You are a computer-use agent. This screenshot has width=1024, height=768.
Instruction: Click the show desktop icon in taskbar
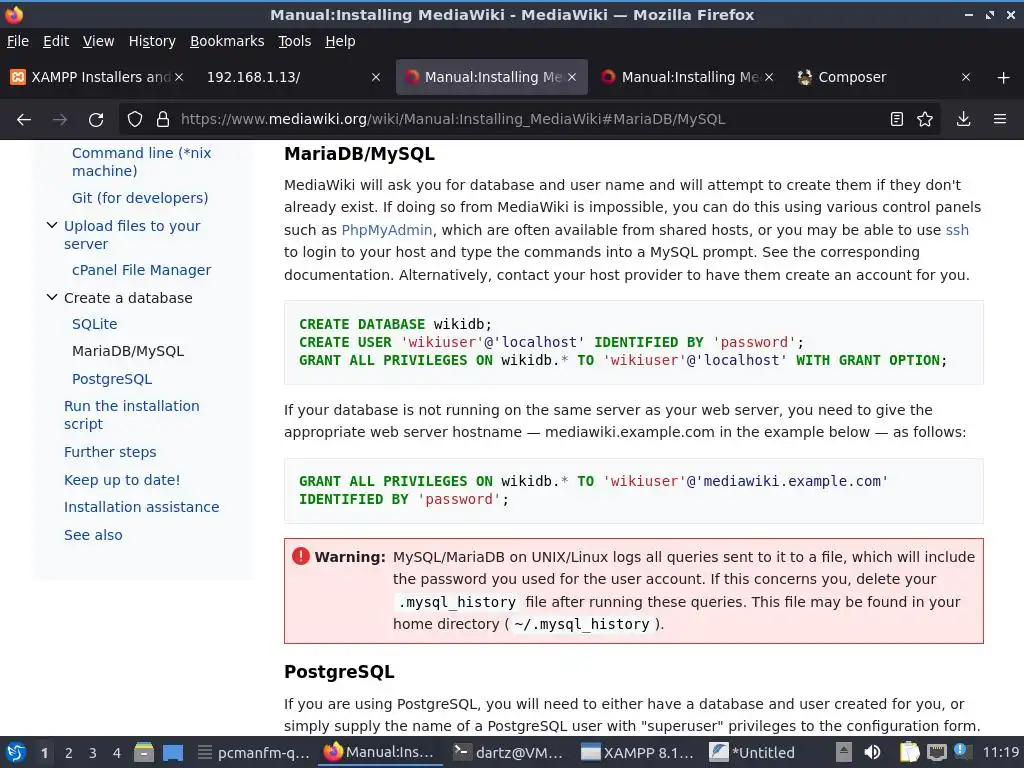click(173, 752)
